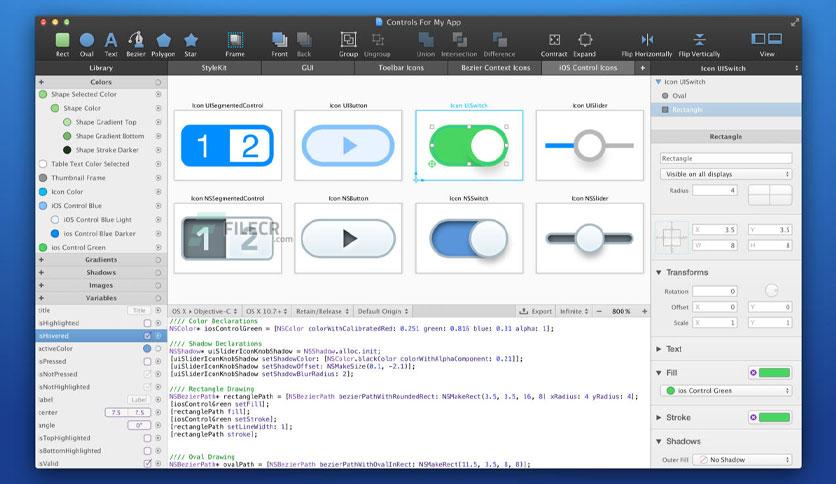
Task: Click the Export button
Action: point(536,311)
